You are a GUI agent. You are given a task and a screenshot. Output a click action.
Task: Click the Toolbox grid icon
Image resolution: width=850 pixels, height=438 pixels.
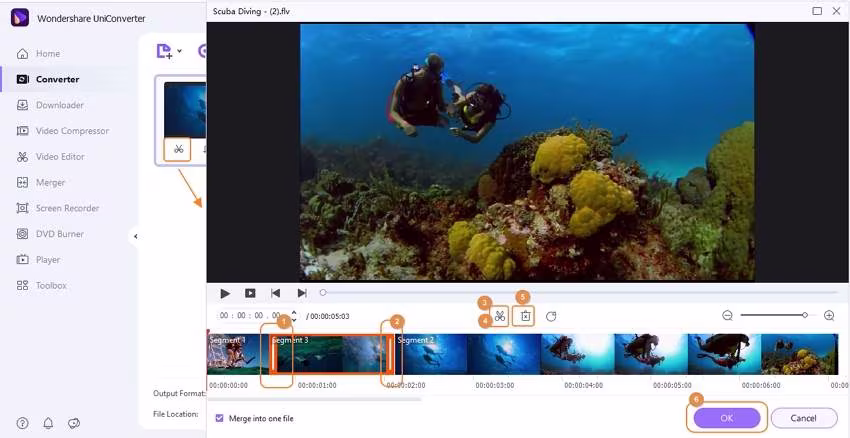click(x=22, y=285)
